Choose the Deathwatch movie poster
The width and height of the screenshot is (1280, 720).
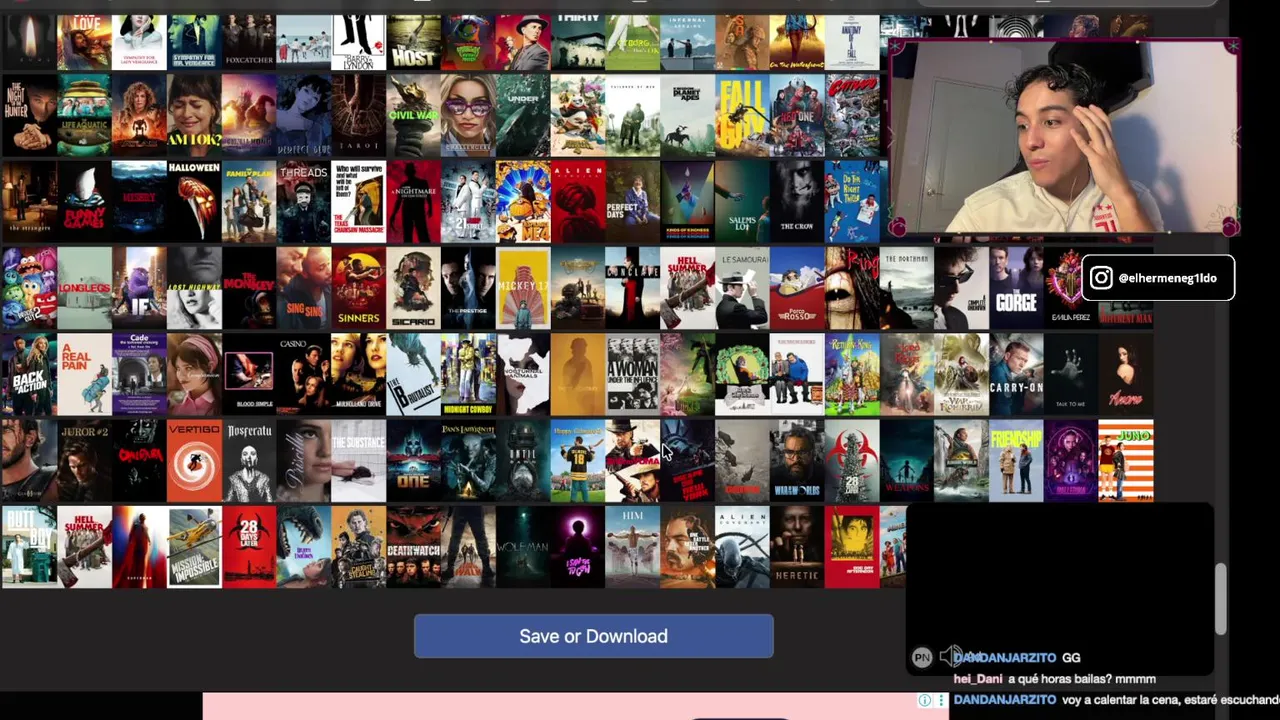[413, 547]
